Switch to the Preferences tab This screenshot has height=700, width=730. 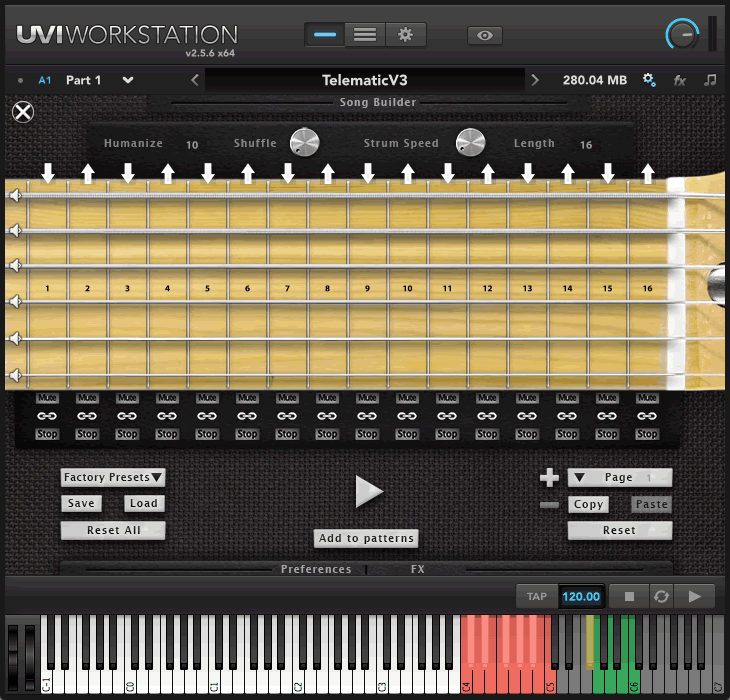[316, 569]
